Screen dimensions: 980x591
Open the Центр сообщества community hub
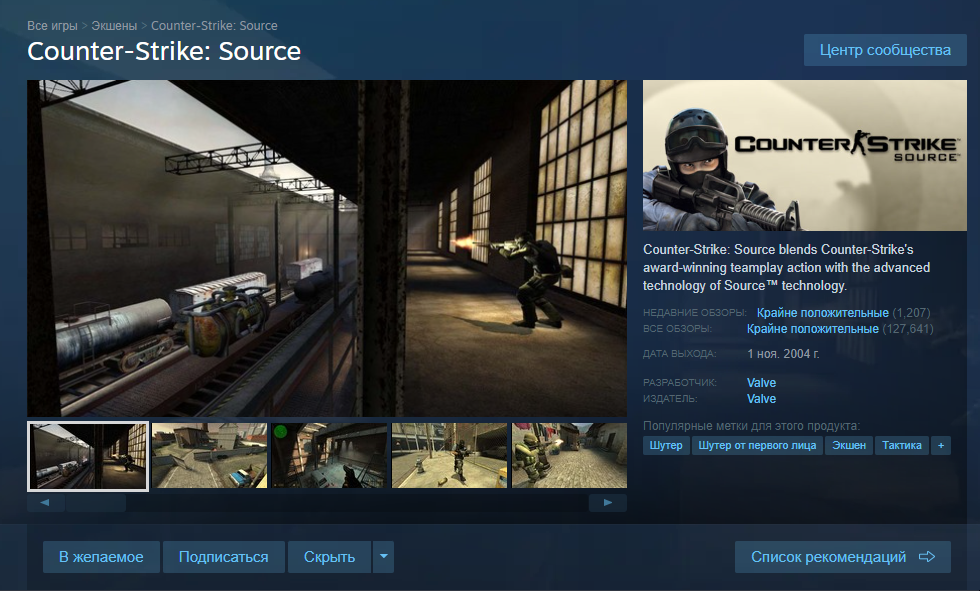(x=885, y=50)
